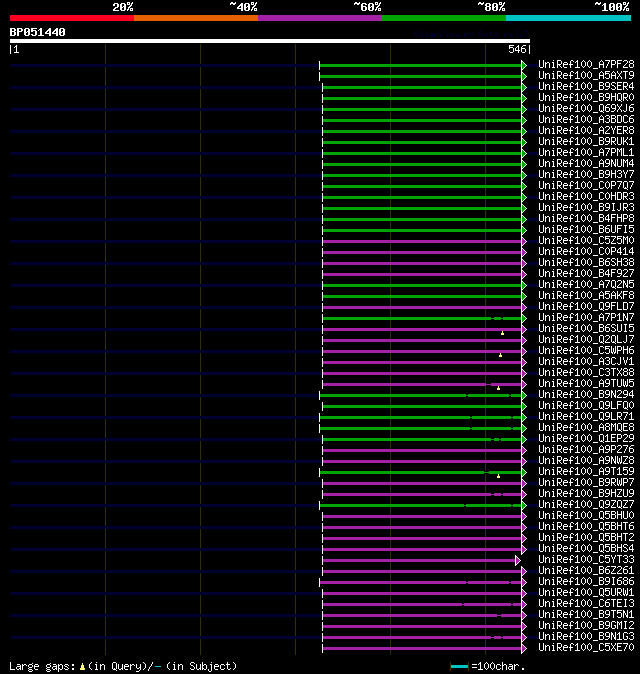Select UniRef100_A9NUM4 label
The width and height of the screenshot is (640, 674).
(x=586, y=163)
